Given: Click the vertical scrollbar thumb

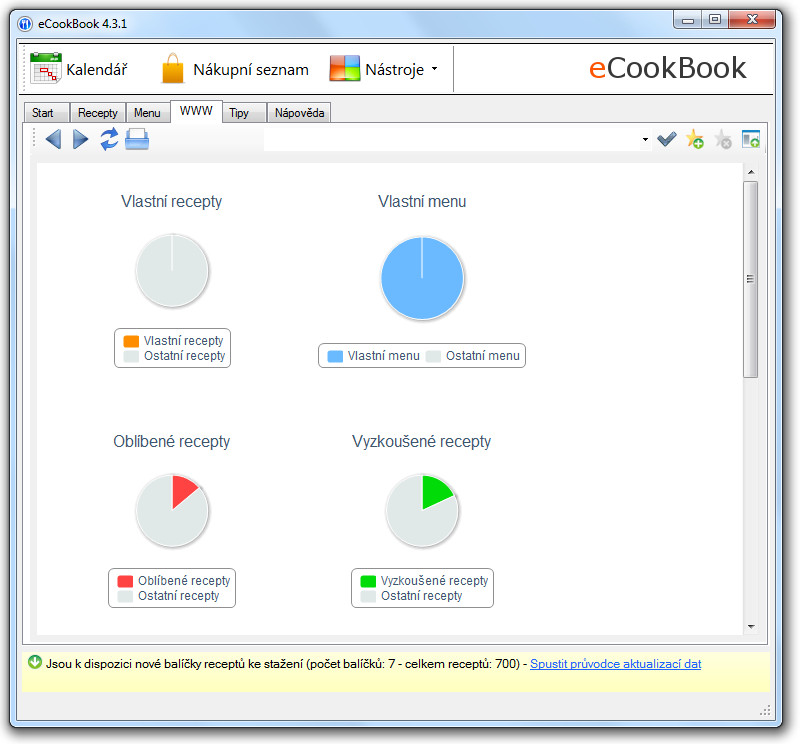Looking at the screenshot, I should (751, 279).
